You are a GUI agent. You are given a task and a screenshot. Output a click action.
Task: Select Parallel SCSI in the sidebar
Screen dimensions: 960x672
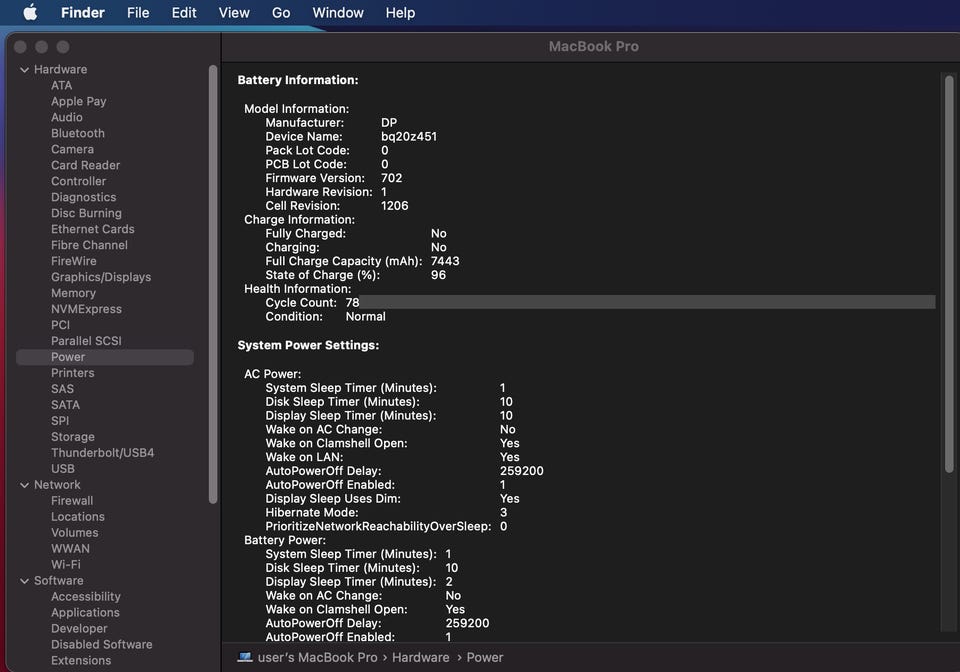[86, 341]
